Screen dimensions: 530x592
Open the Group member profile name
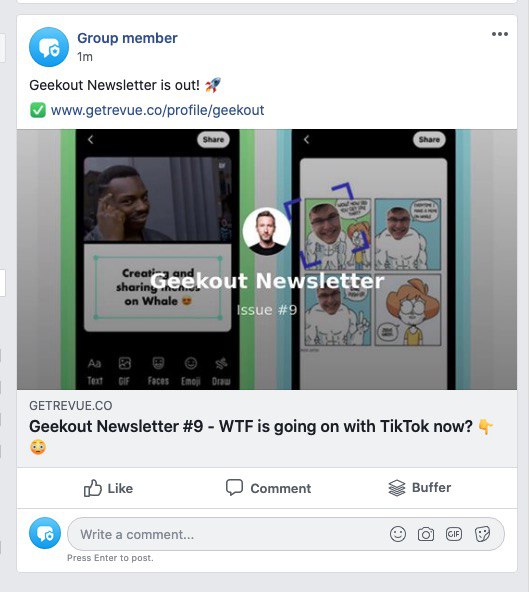(127, 38)
